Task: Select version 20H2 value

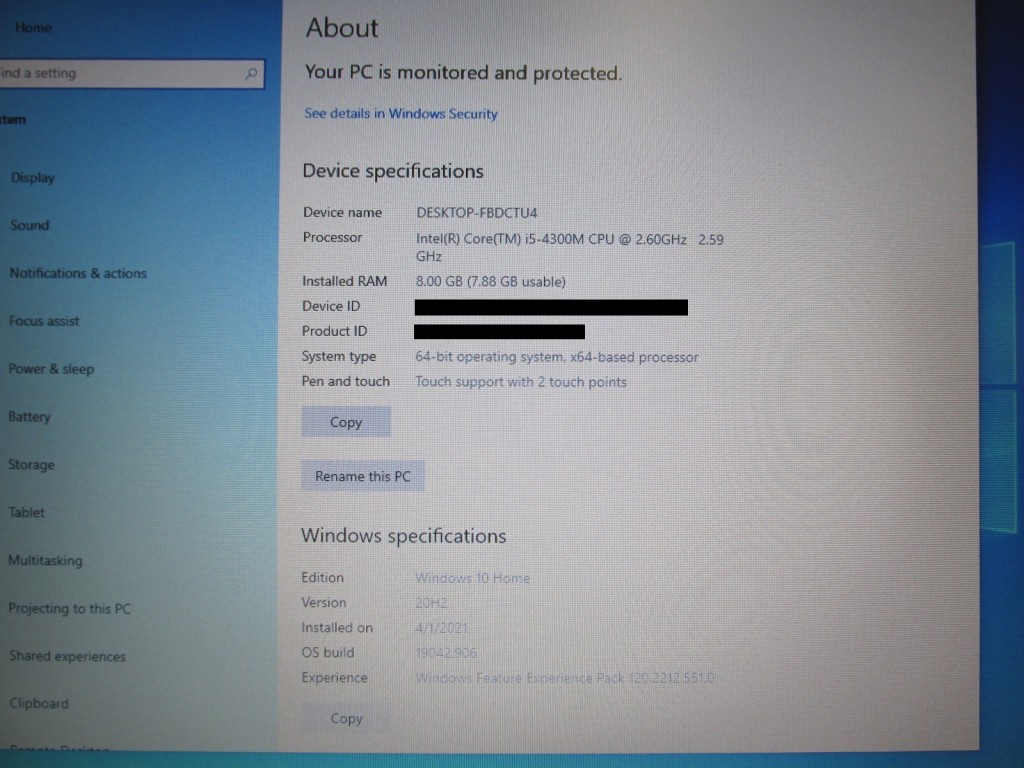Action: click(431, 603)
